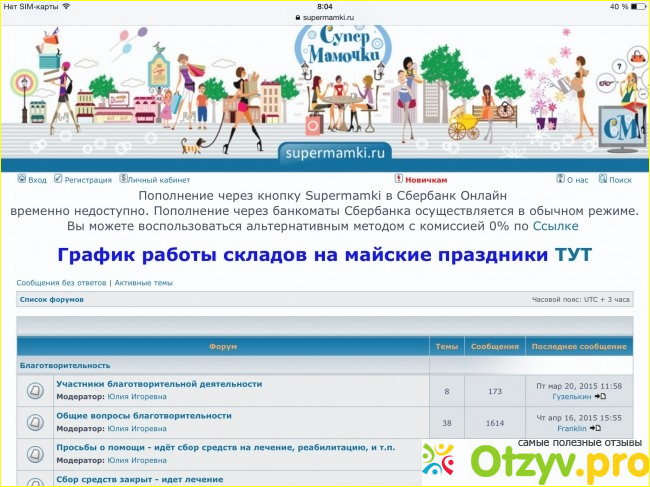Click the Регистрация icon
Image resolution: width=650 pixels, height=487 pixels.
pos(59,179)
